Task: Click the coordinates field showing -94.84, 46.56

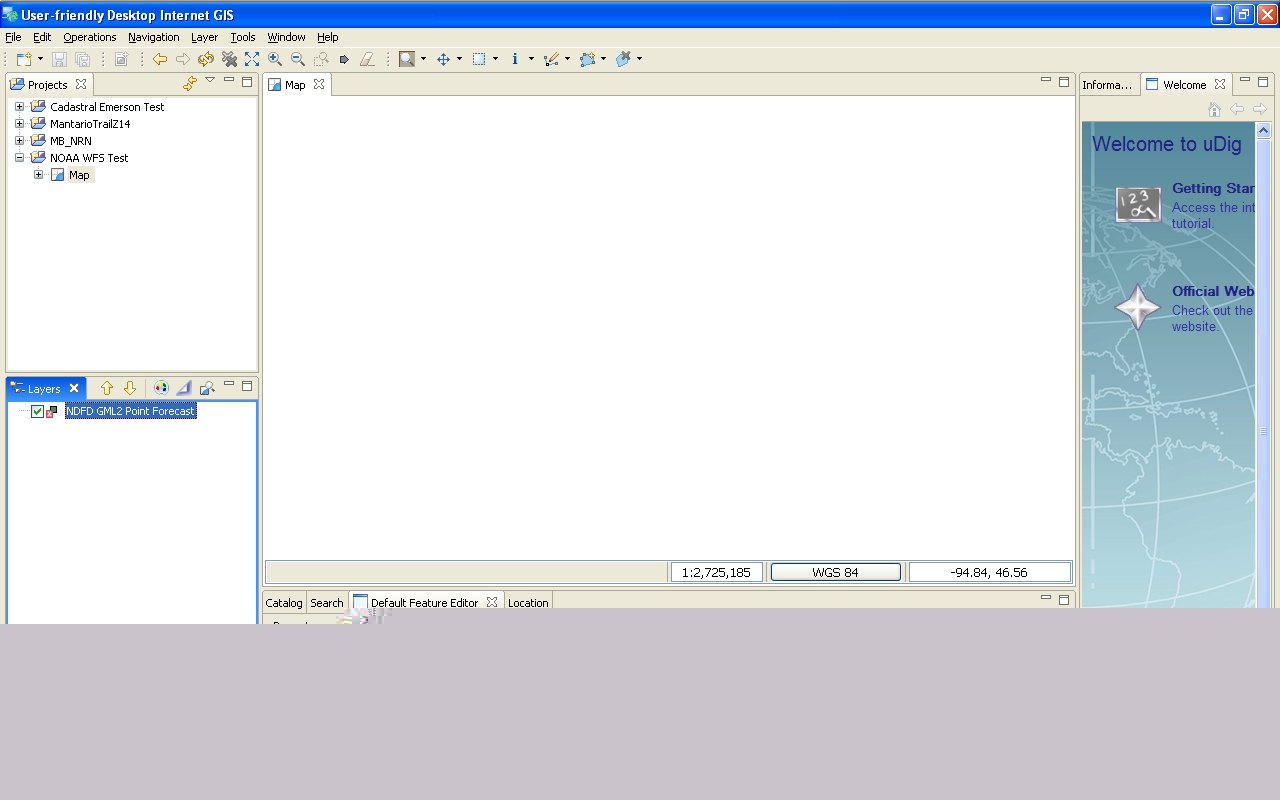Action: tap(989, 572)
